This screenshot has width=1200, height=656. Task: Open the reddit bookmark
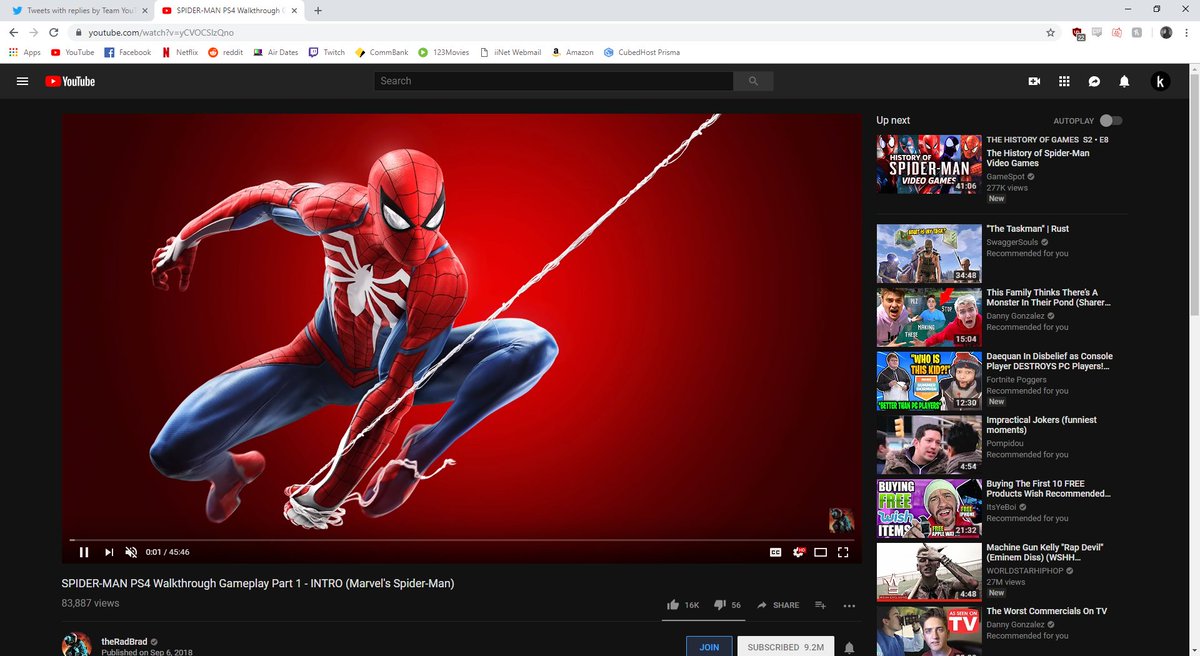pyautogui.click(x=226, y=52)
